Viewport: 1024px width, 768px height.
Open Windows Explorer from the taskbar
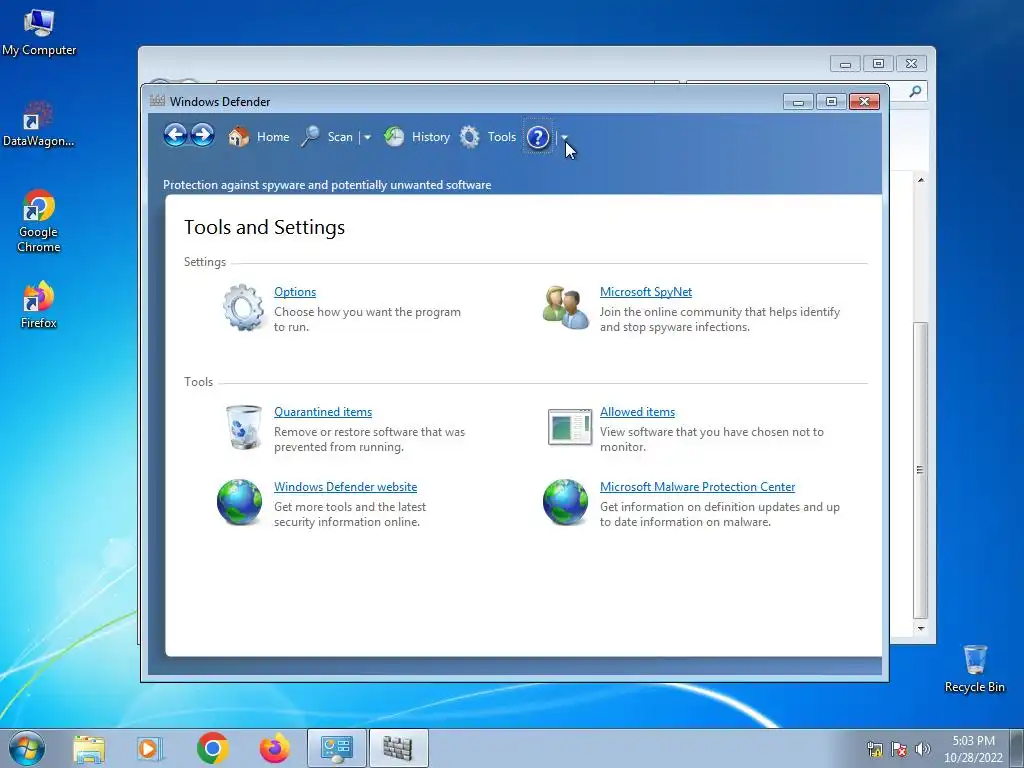[89, 748]
